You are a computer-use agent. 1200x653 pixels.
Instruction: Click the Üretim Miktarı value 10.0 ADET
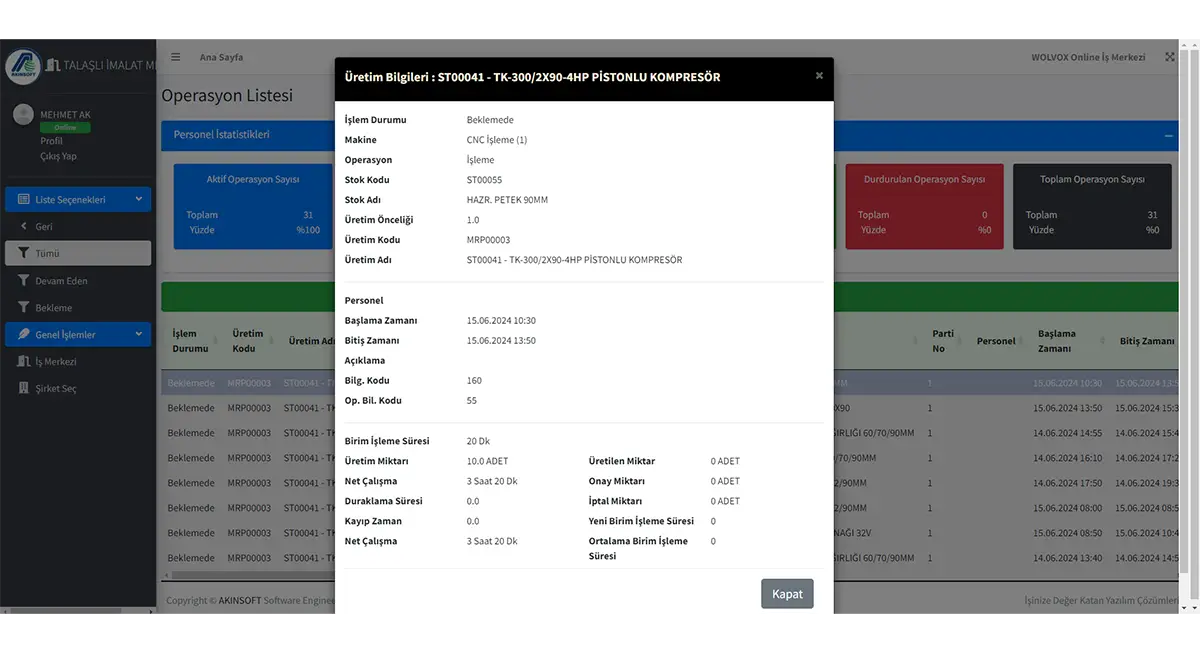pos(487,461)
